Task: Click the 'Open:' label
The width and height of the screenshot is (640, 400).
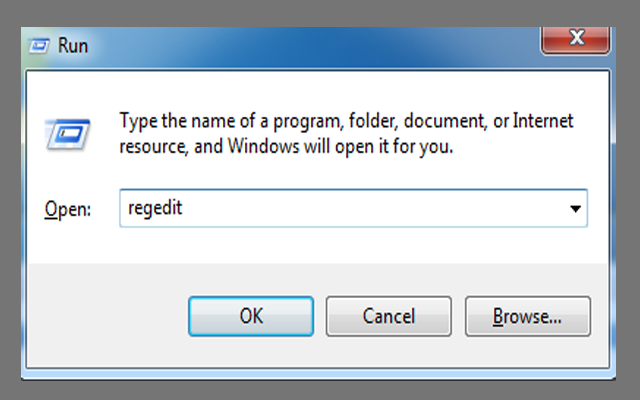Action: 67,210
